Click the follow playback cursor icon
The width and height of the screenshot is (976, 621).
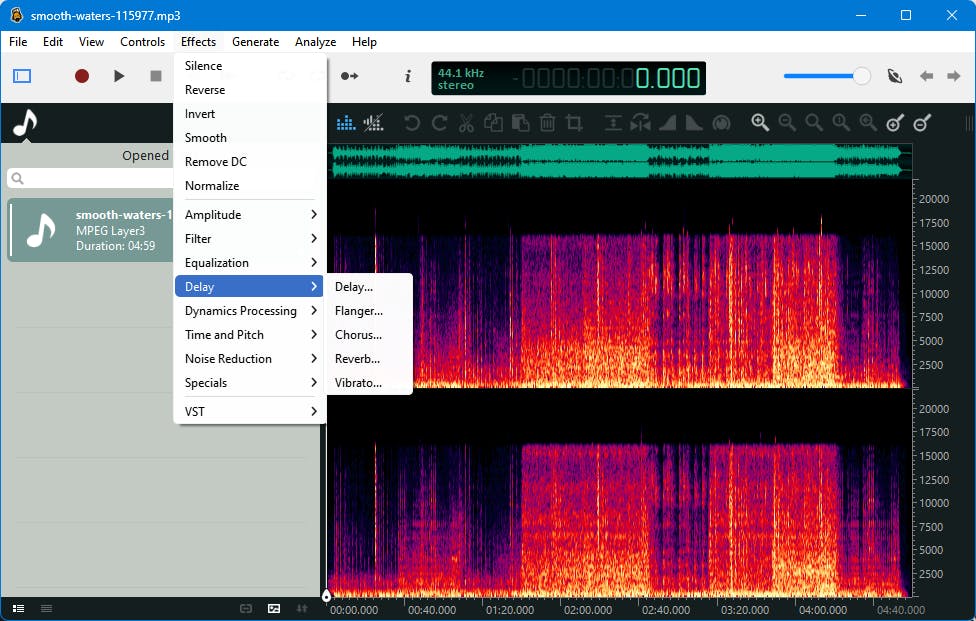coord(349,76)
